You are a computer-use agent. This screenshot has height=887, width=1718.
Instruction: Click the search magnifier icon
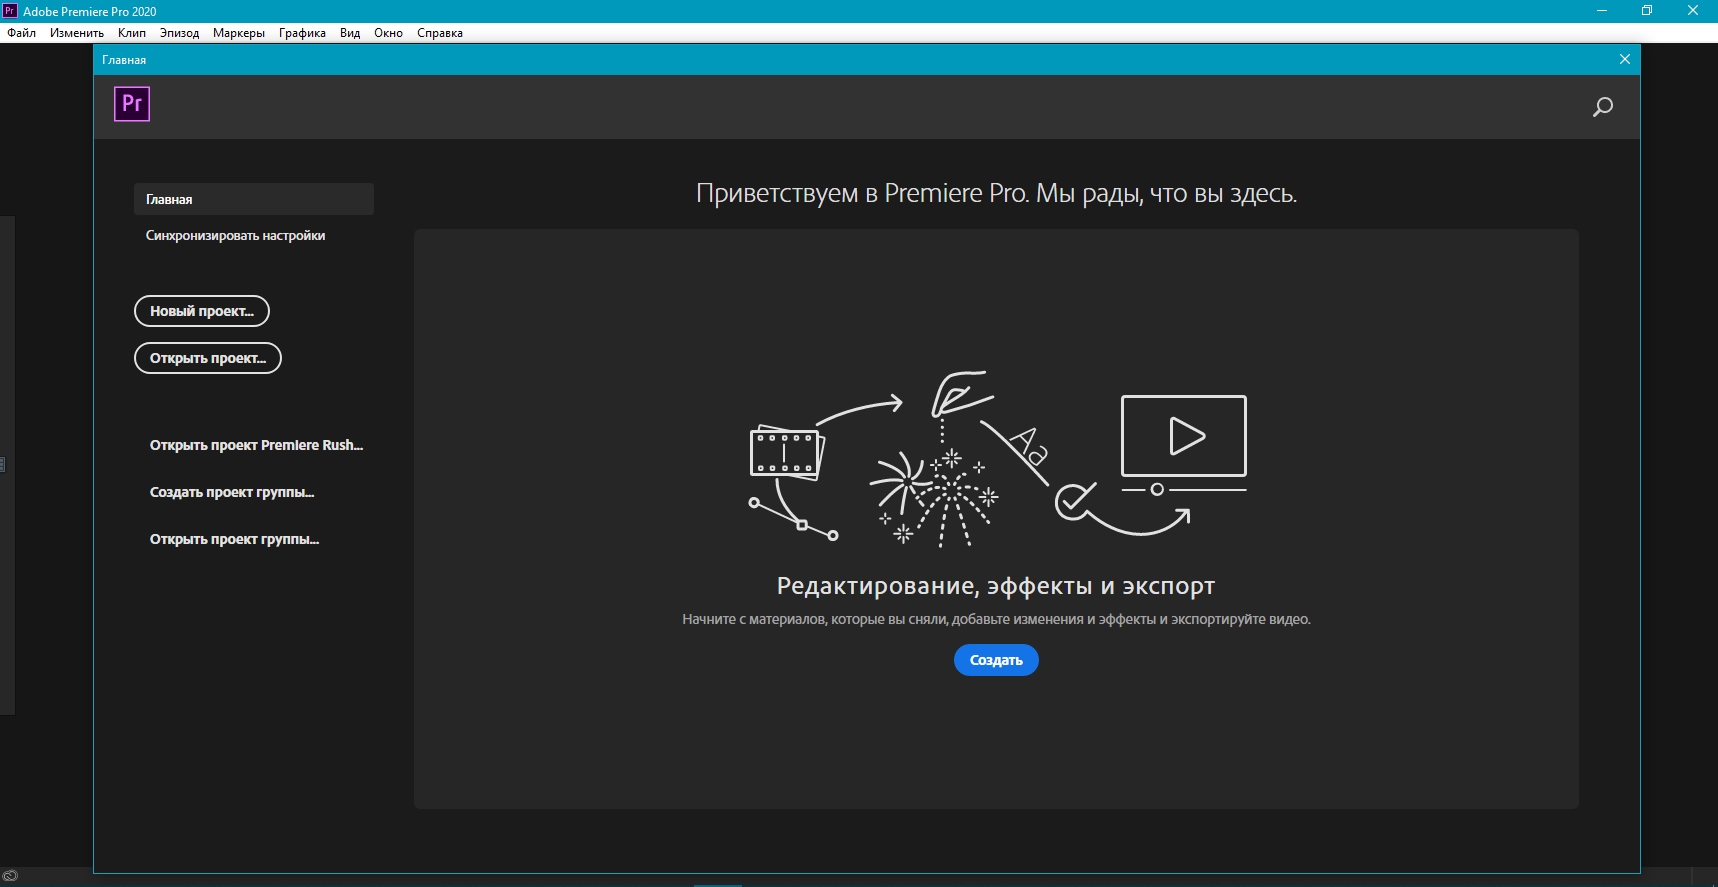click(1602, 107)
